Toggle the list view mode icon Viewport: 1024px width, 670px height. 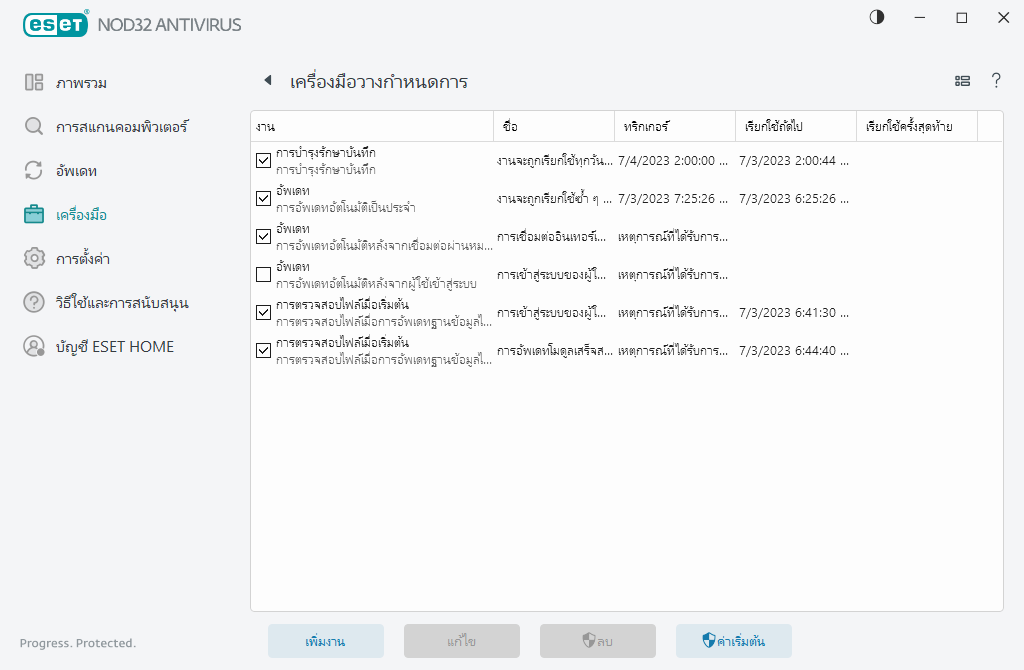(962, 81)
